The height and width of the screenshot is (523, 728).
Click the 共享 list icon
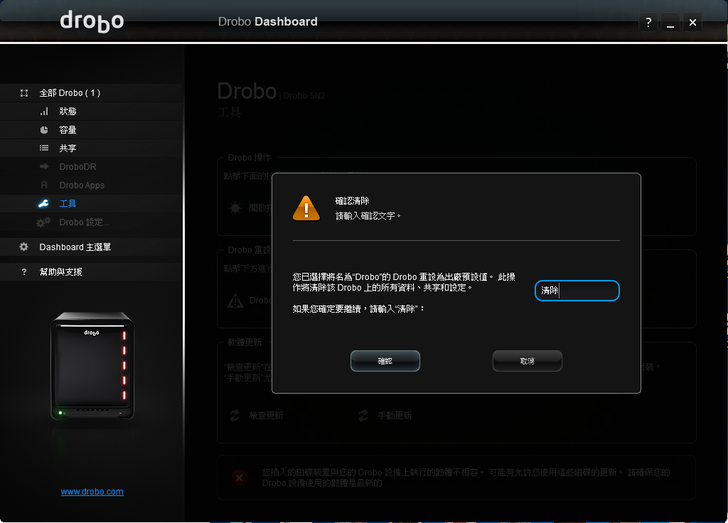pyautogui.click(x=44, y=148)
